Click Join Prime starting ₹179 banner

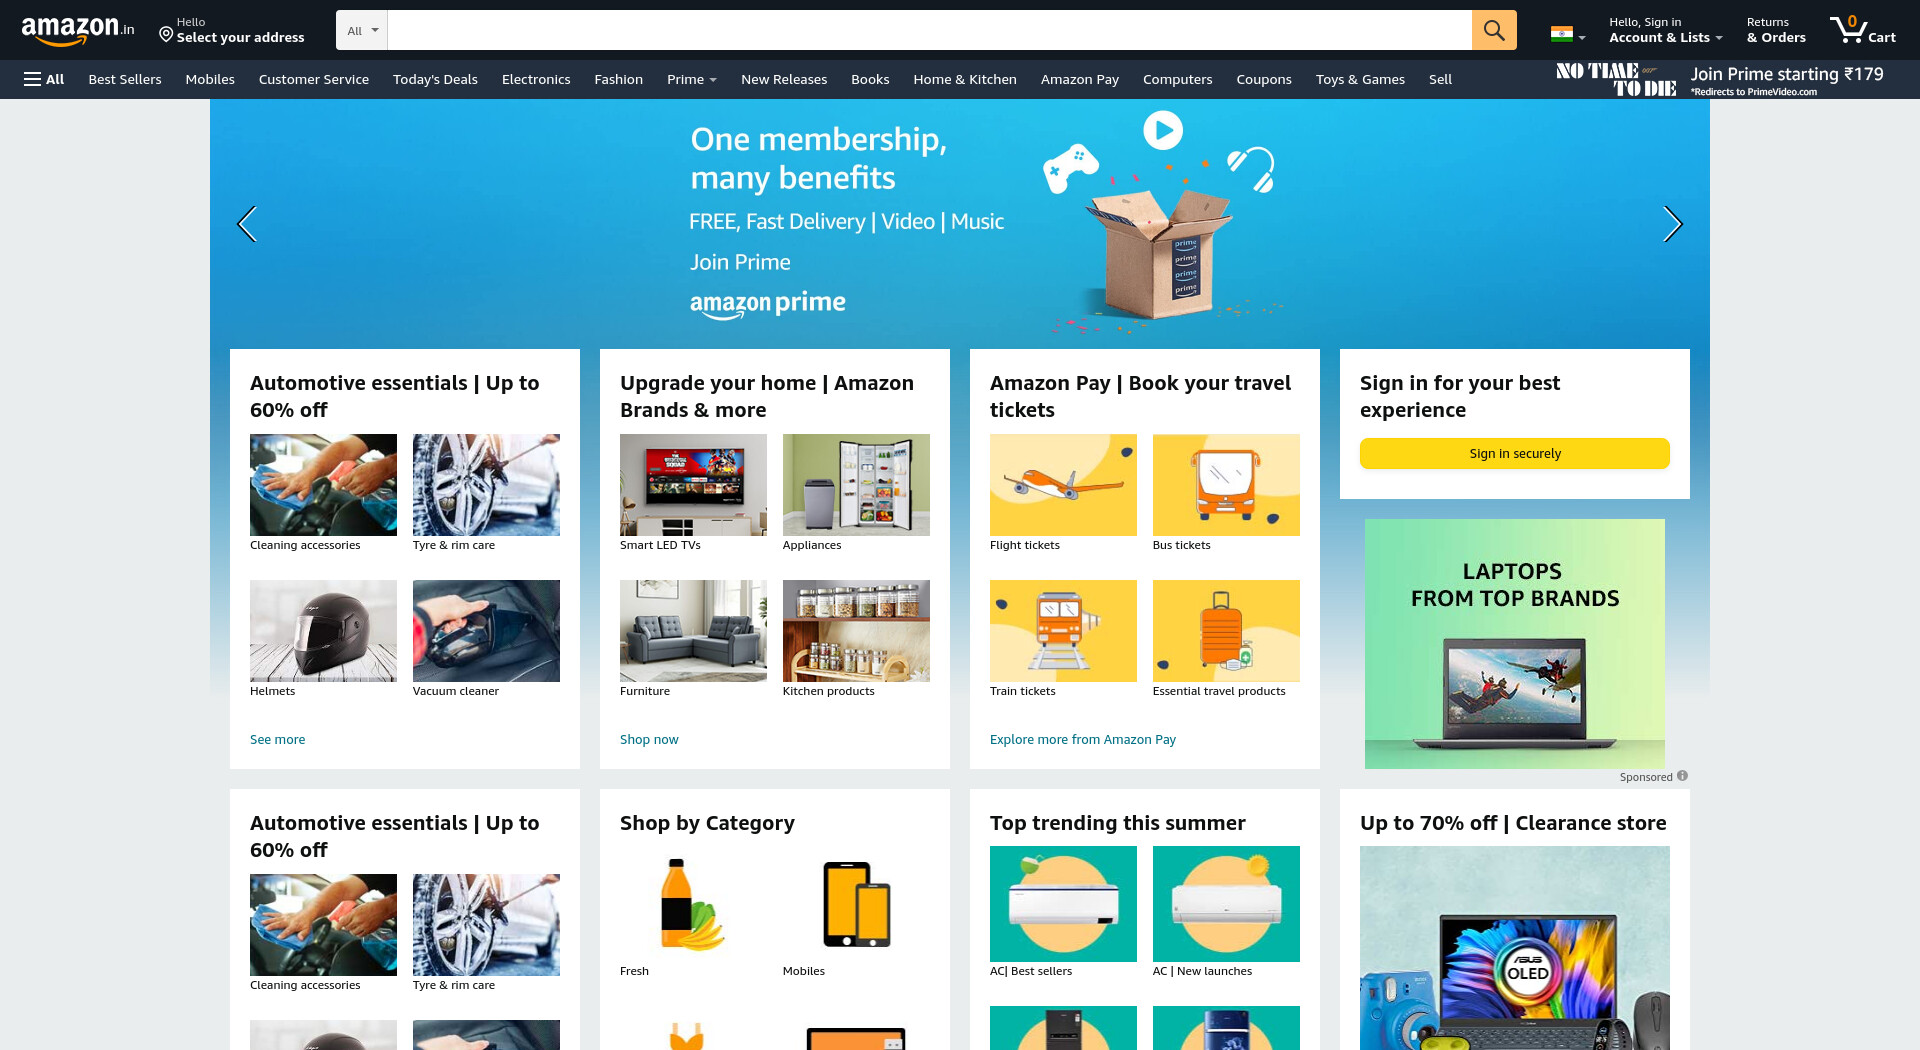[1720, 79]
